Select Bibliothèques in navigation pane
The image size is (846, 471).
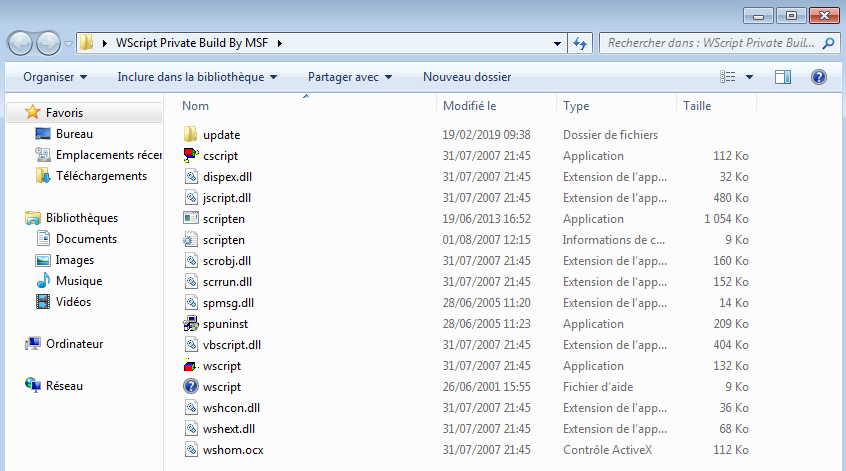82,218
